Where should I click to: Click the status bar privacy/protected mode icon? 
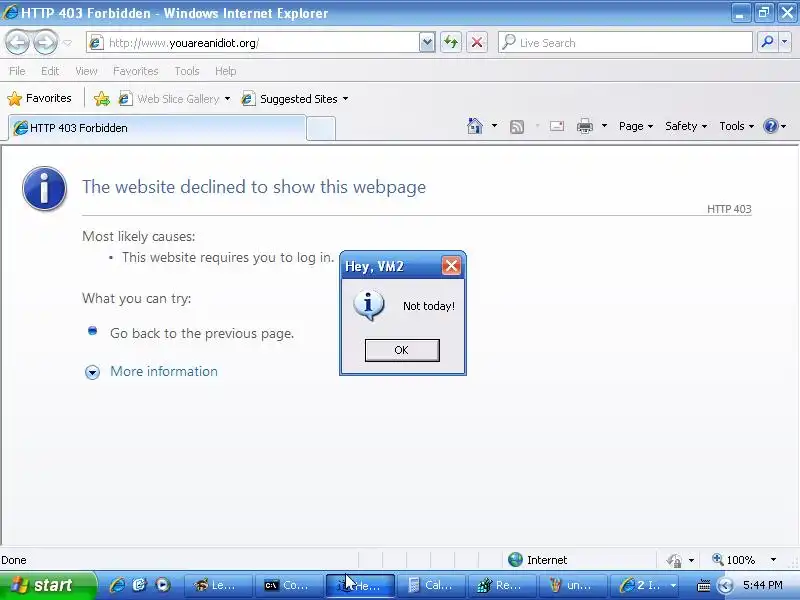[x=674, y=560]
